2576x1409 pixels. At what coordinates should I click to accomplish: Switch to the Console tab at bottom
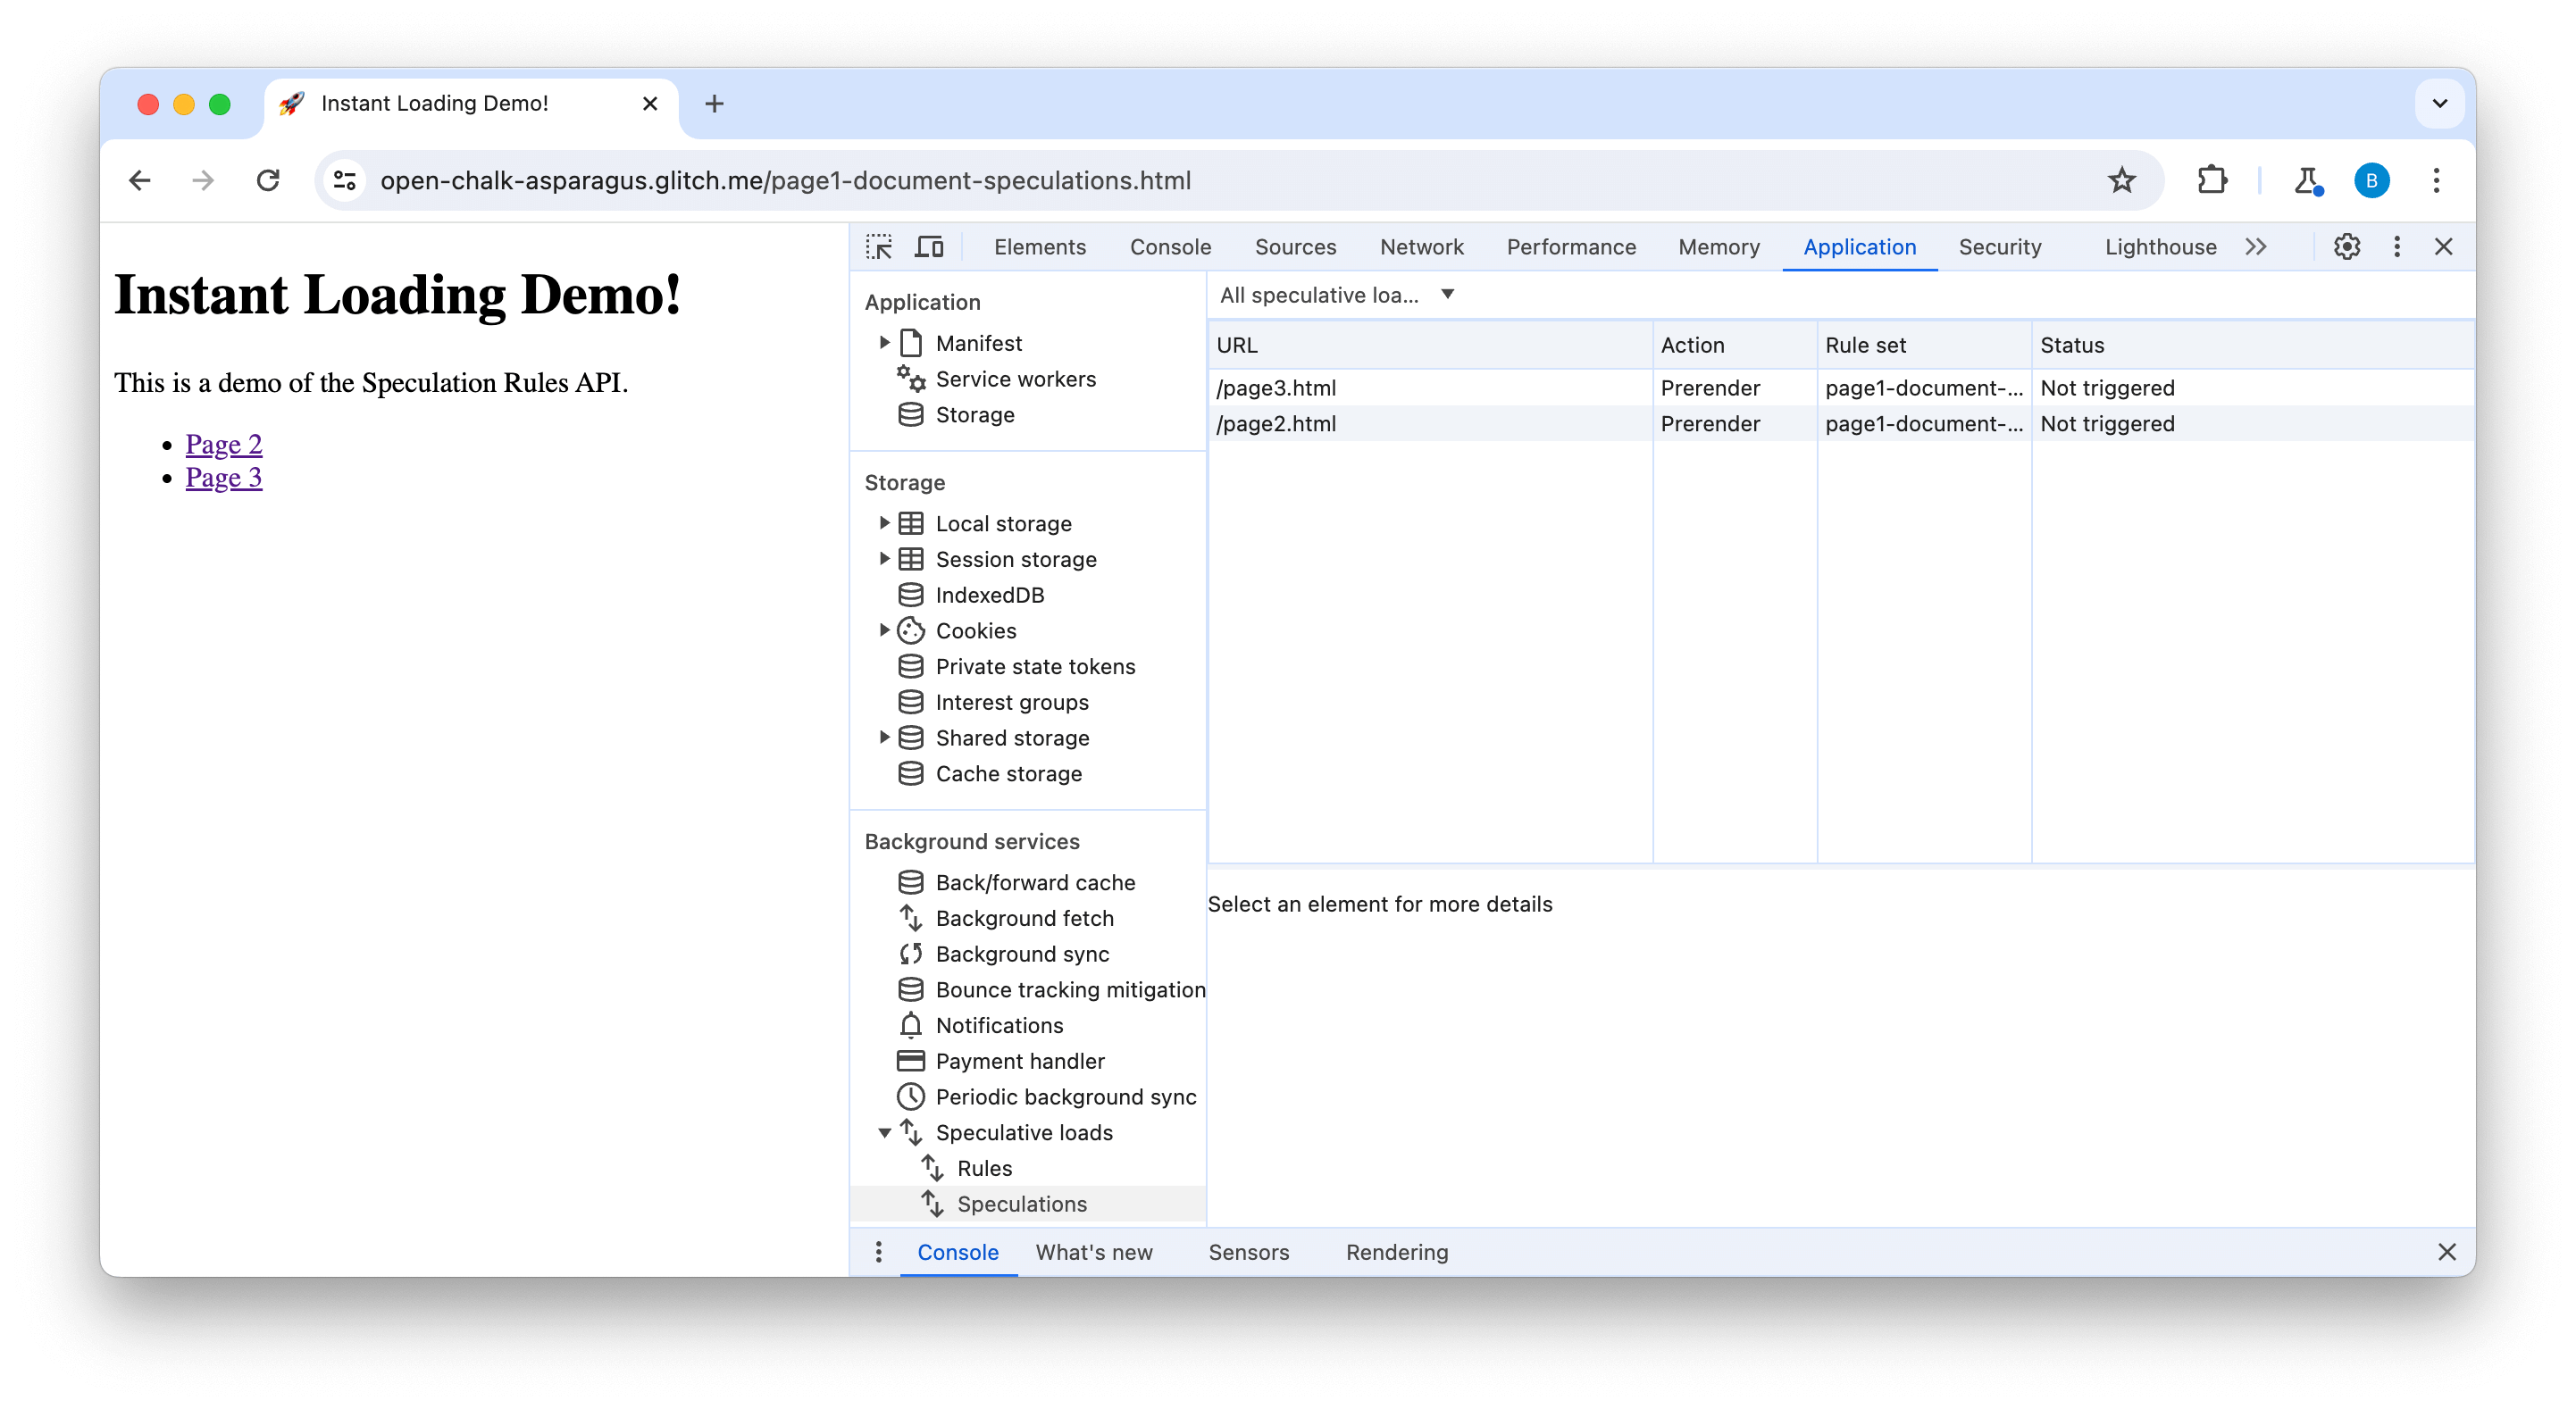point(960,1251)
